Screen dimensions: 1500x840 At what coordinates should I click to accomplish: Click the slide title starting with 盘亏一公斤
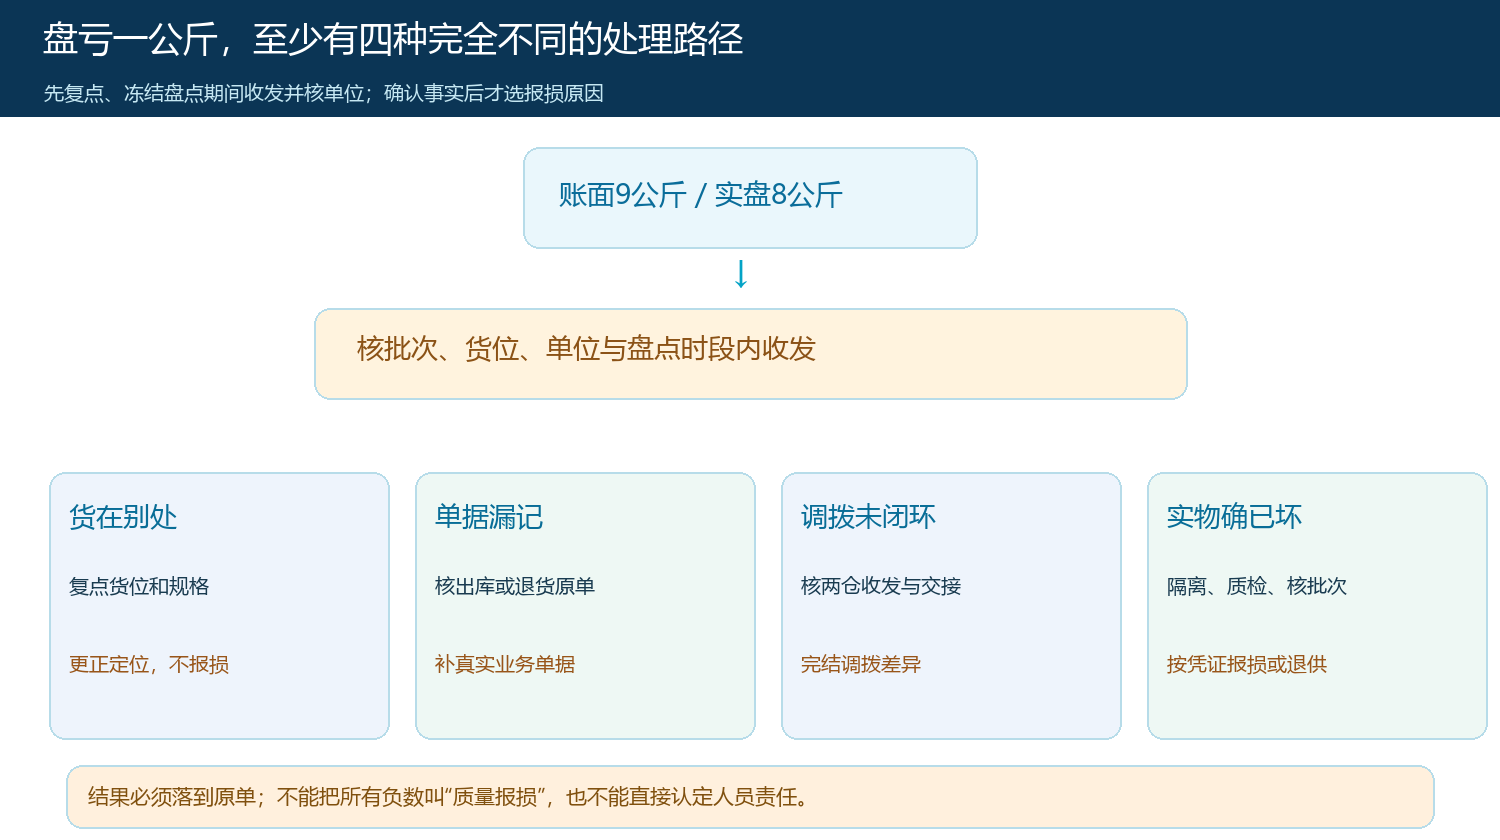393,40
